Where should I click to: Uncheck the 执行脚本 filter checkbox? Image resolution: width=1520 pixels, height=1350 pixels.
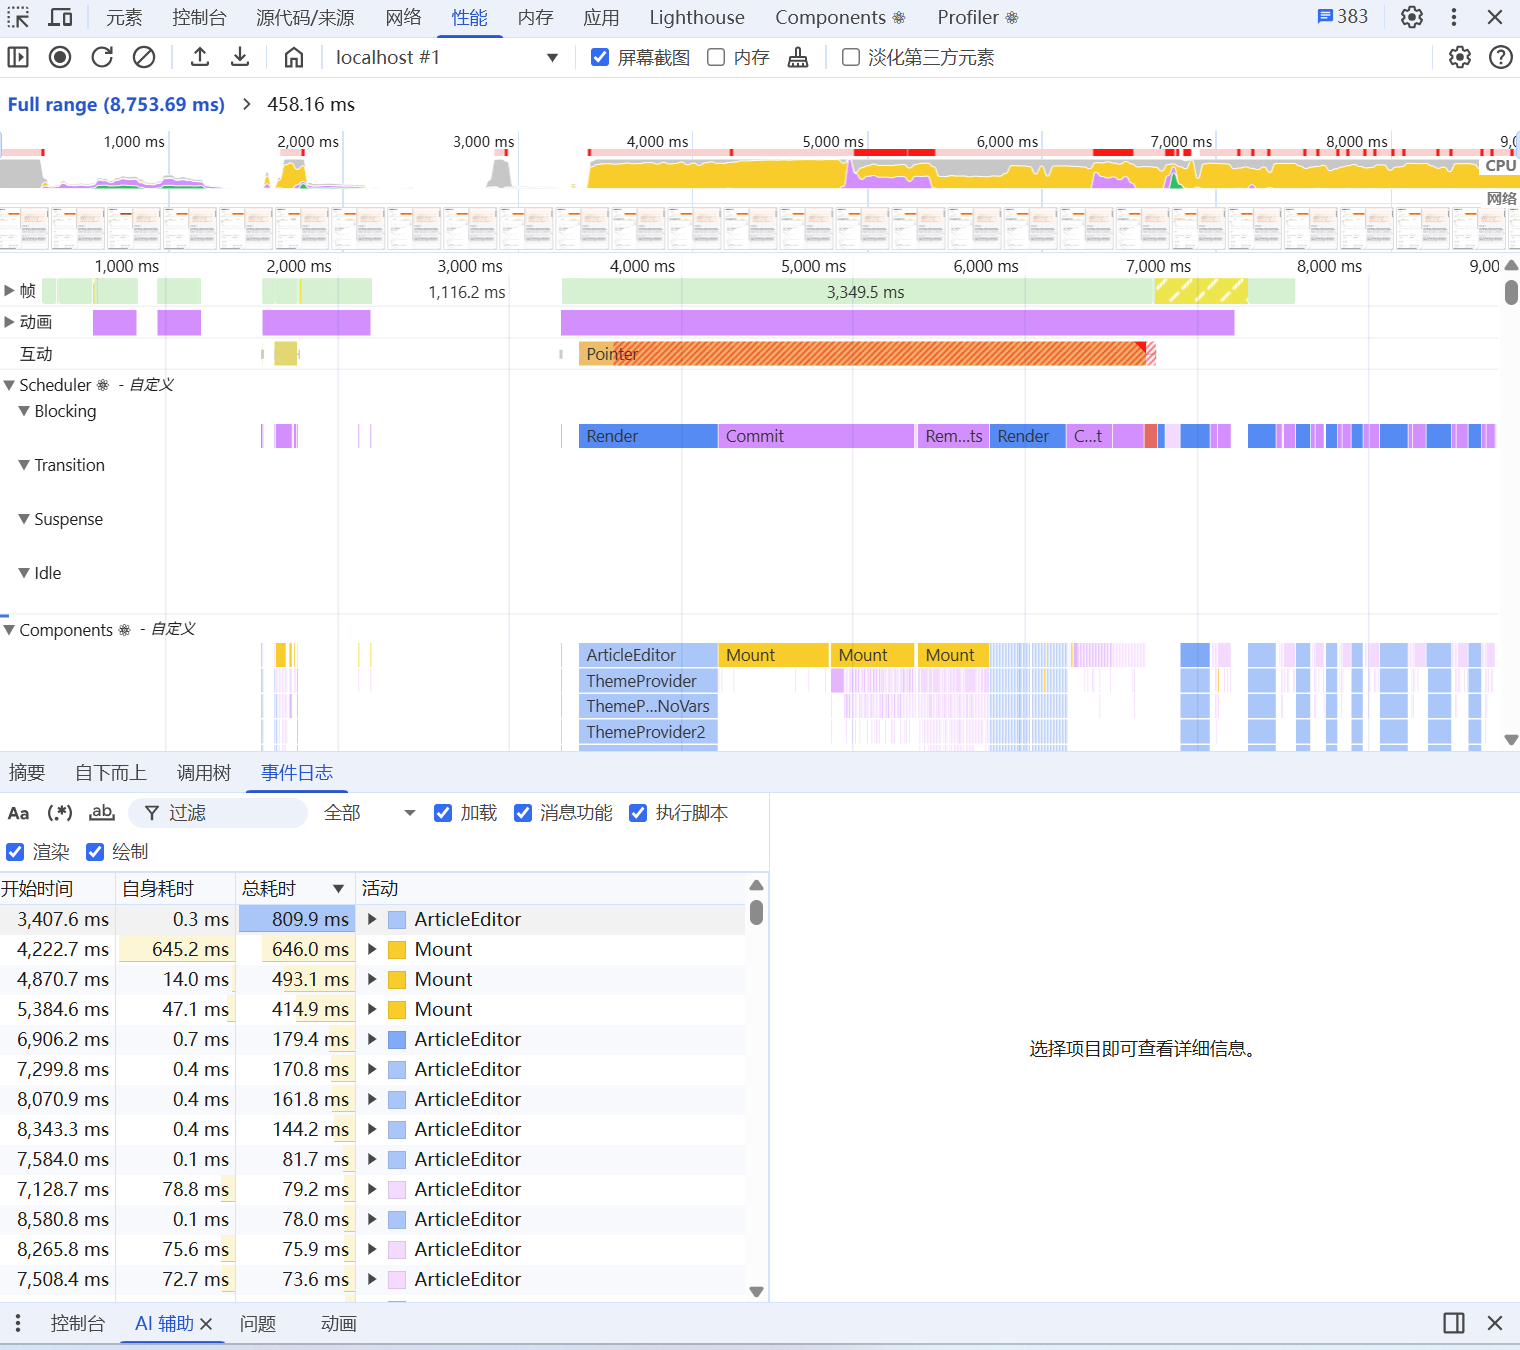point(638,813)
